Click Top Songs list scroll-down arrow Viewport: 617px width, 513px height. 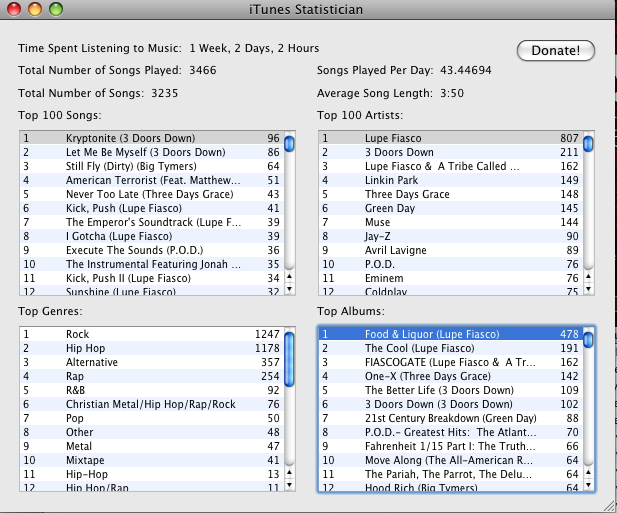290,289
